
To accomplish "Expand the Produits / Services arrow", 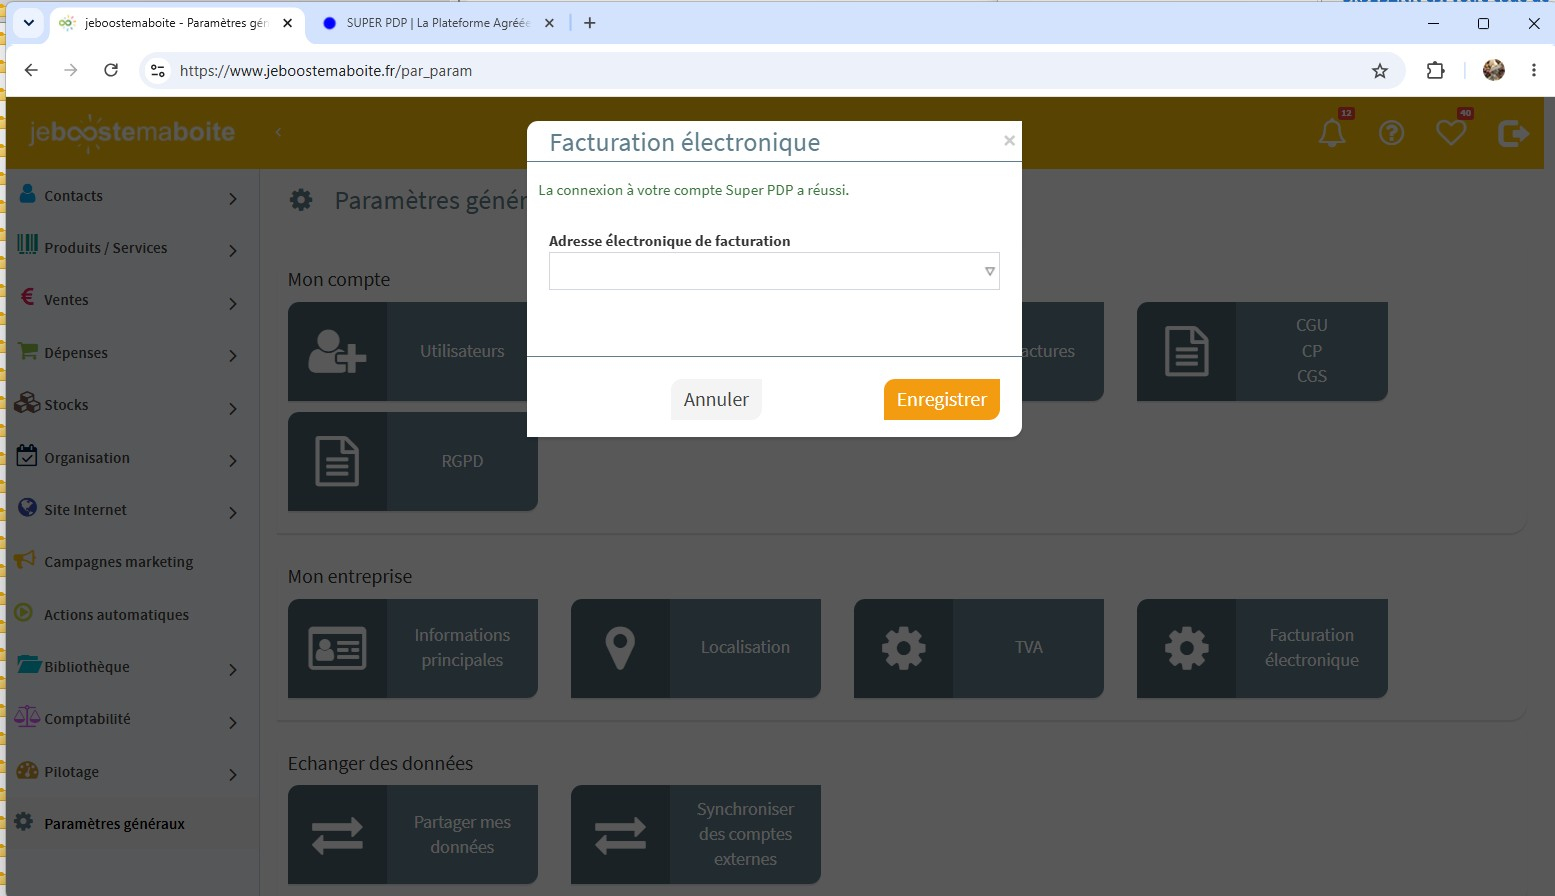I will click(233, 250).
